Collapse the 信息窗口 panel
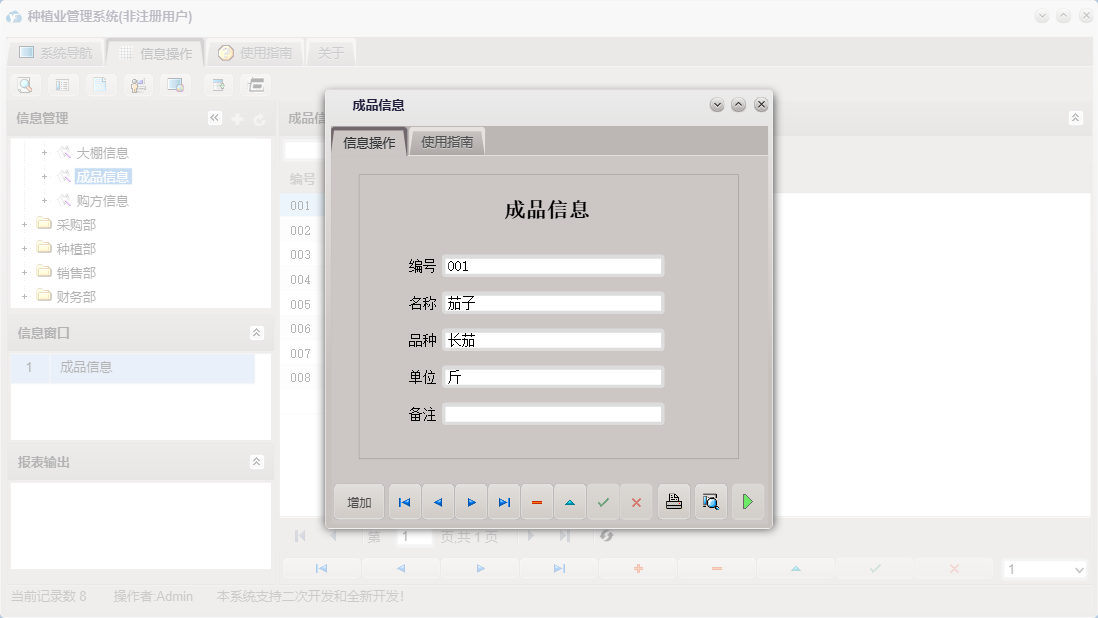This screenshot has height=618, width=1098. click(x=258, y=331)
